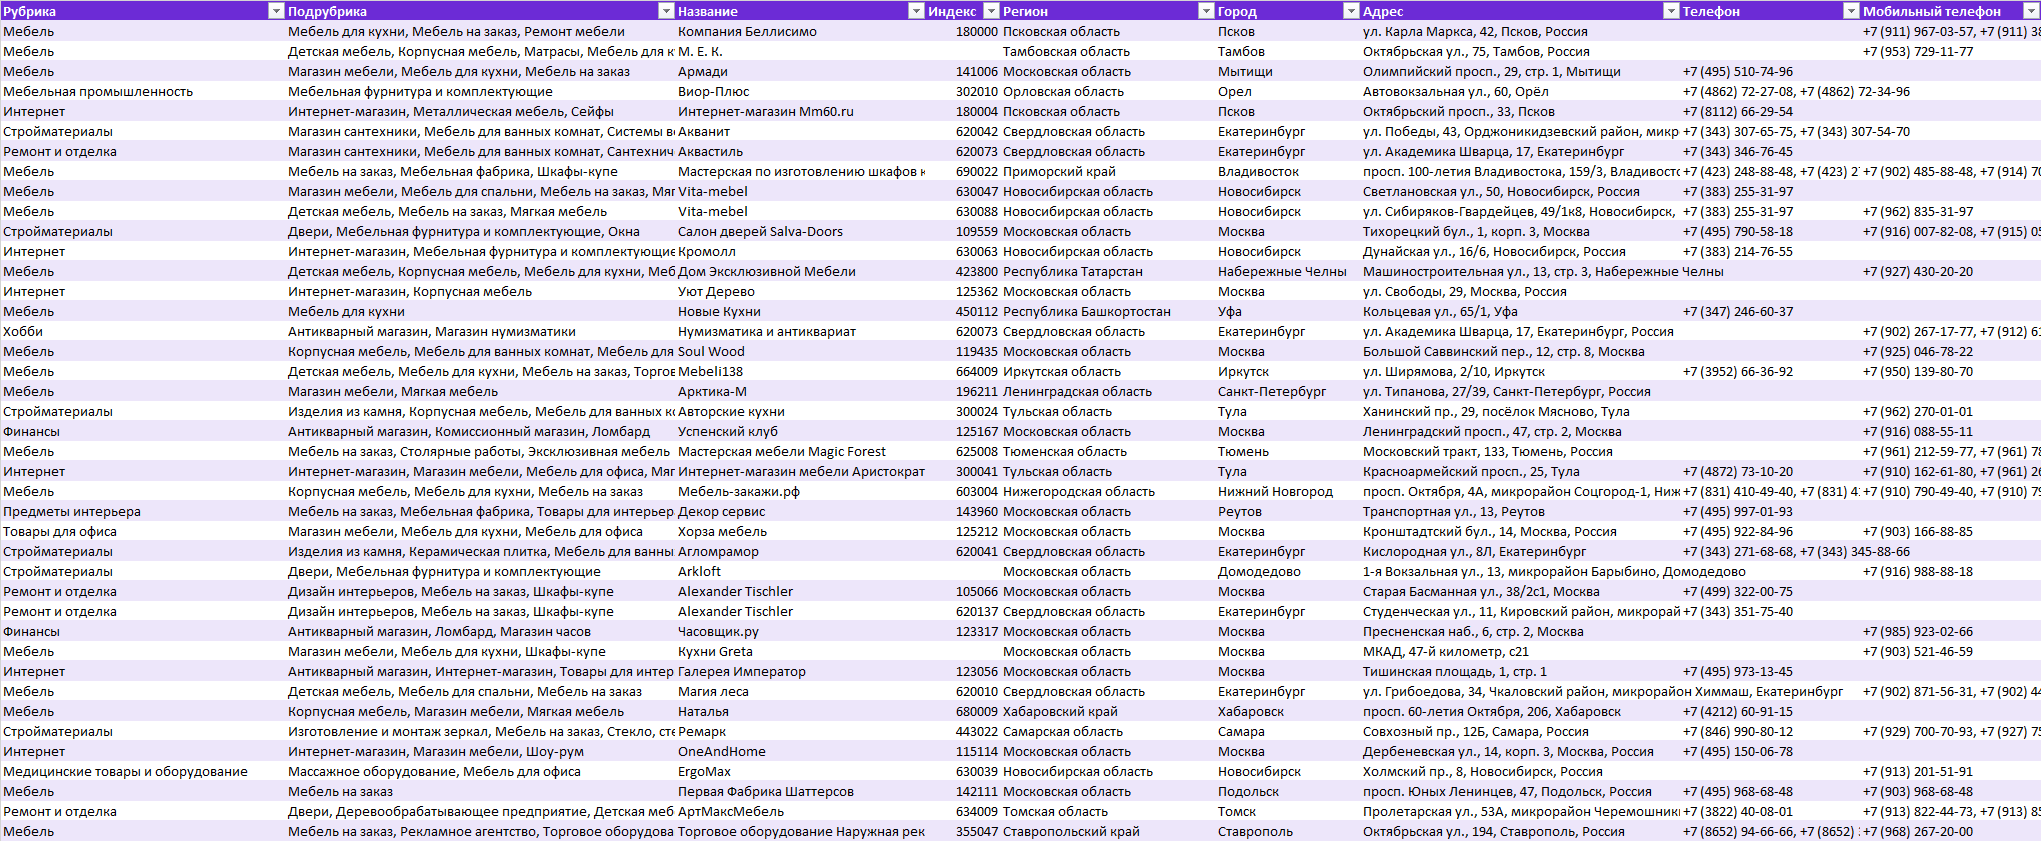Select the category cell 'Предметы интерьера'

point(143,511)
